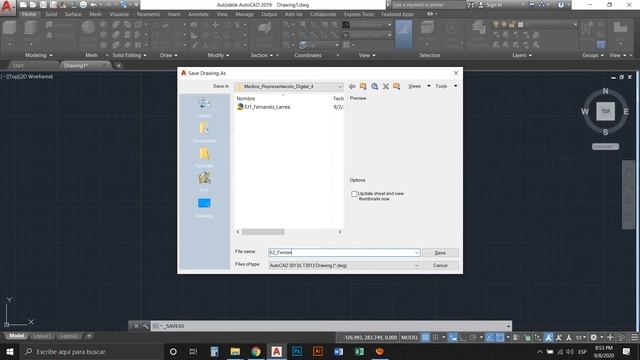Click right scroll arrow in file list
This screenshot has width=640, height=360.
click(340, 232)
